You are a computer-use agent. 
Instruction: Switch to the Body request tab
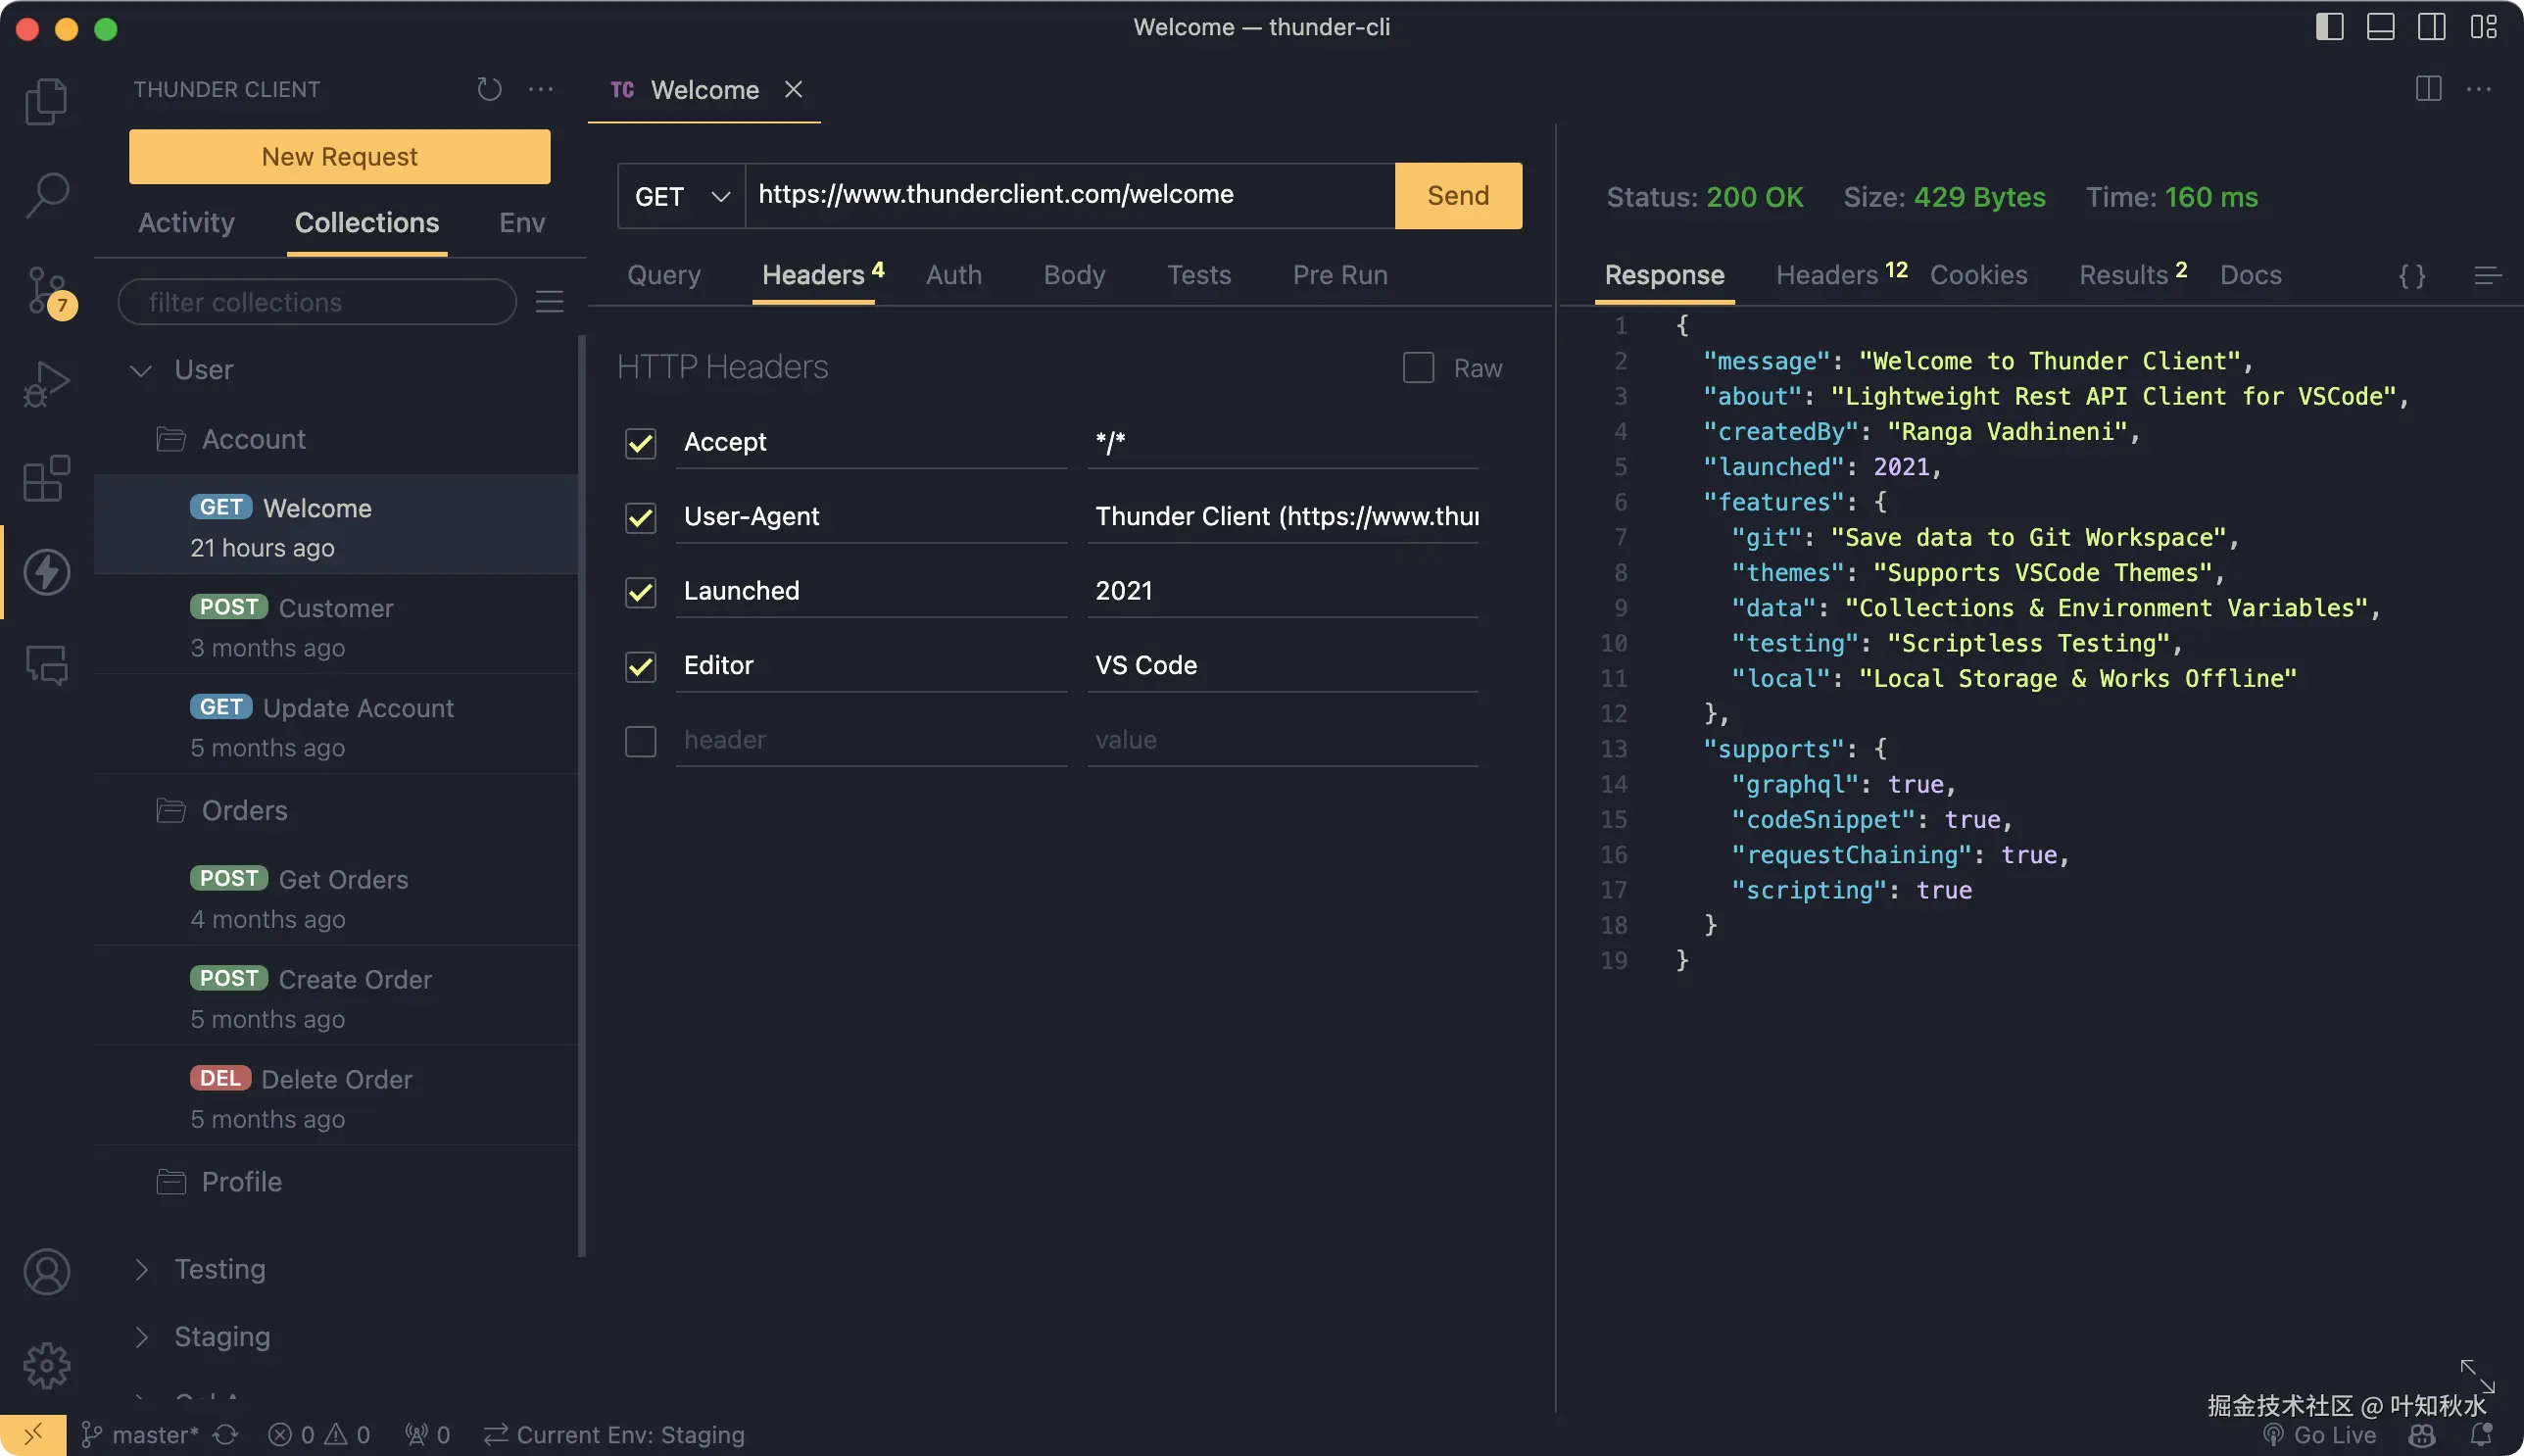point(1073,275)
